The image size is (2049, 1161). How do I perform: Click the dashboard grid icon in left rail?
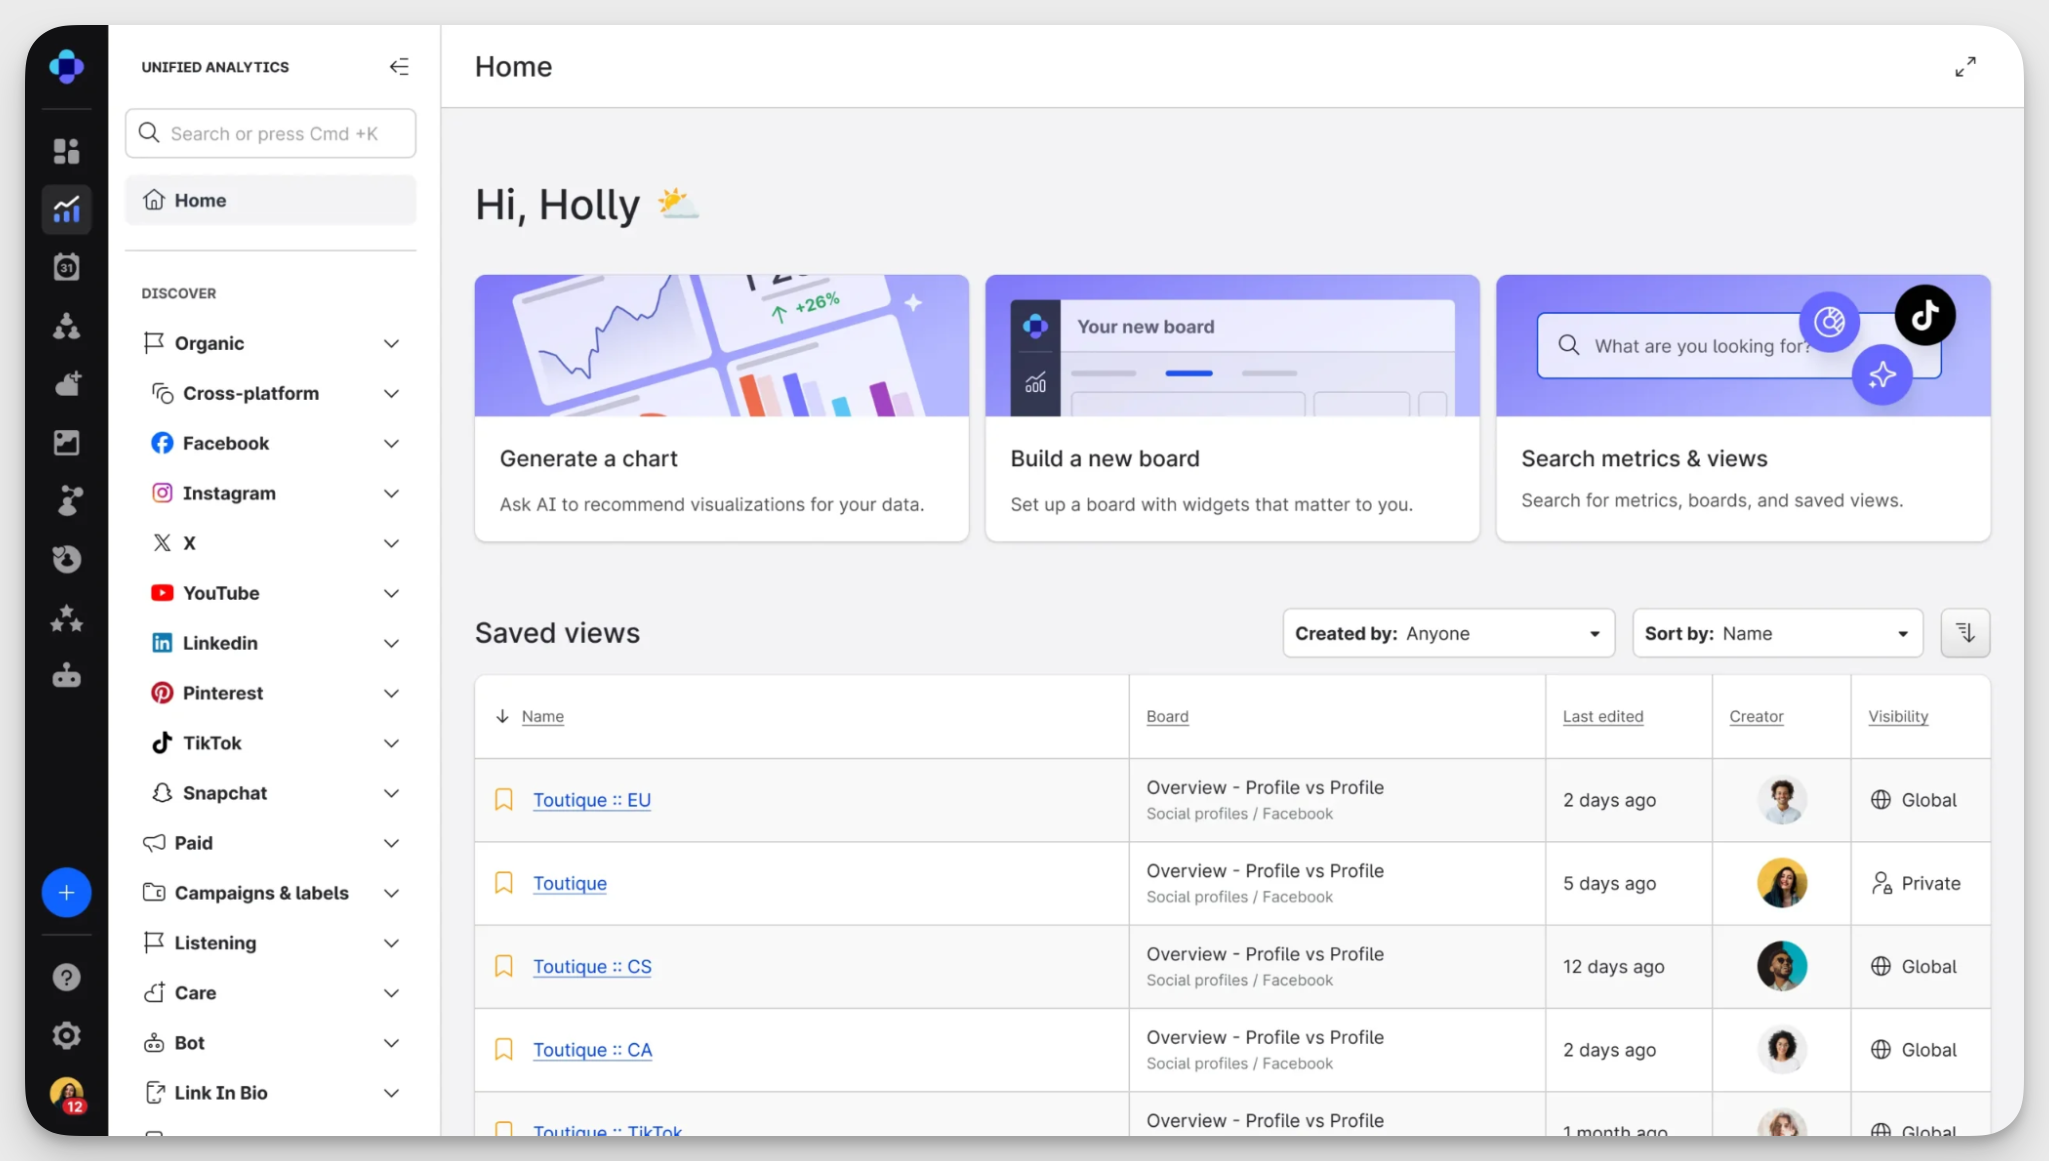click(x=66, y=151)
